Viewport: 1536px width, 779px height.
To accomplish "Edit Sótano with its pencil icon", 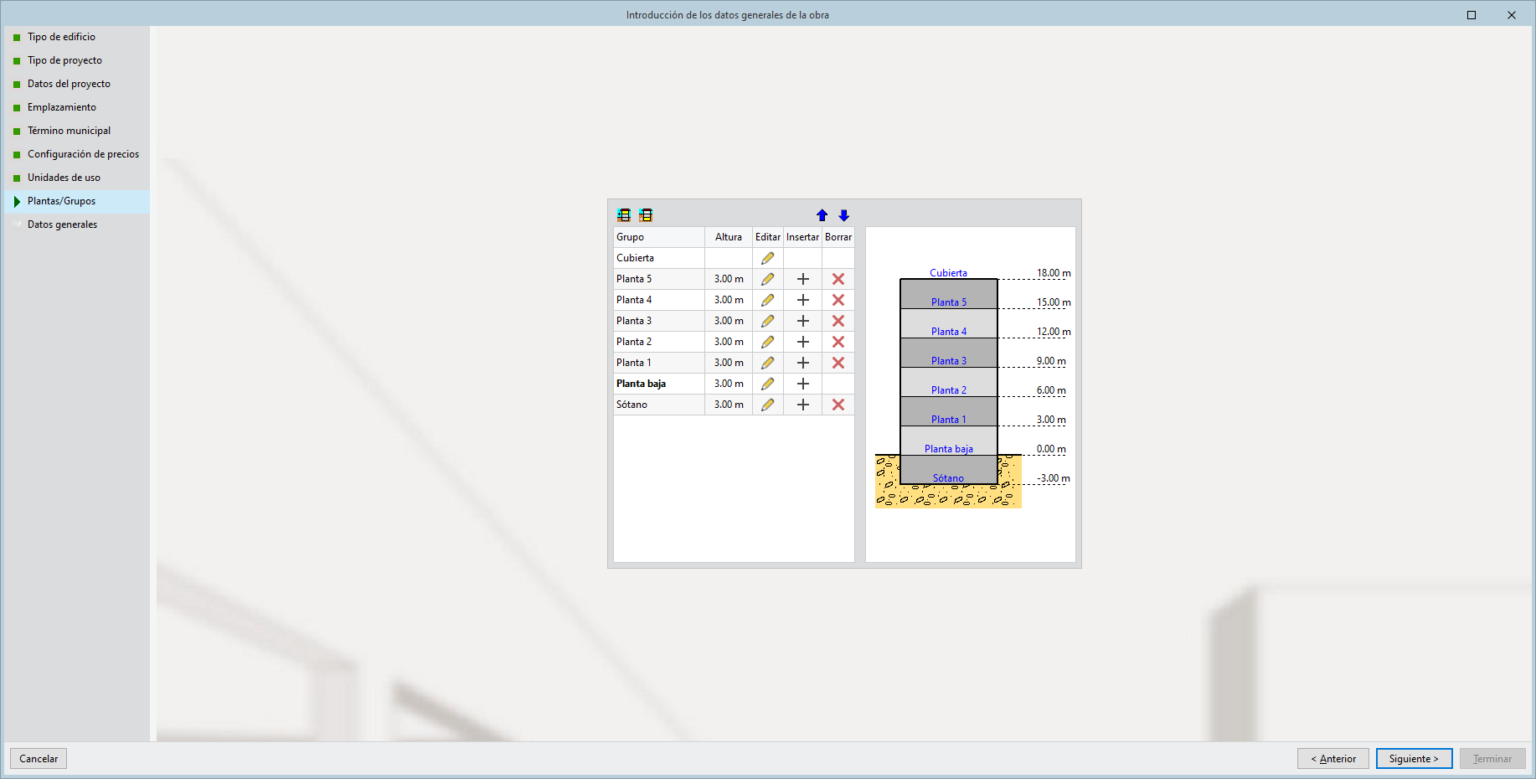I will click(x=767, y=404).
